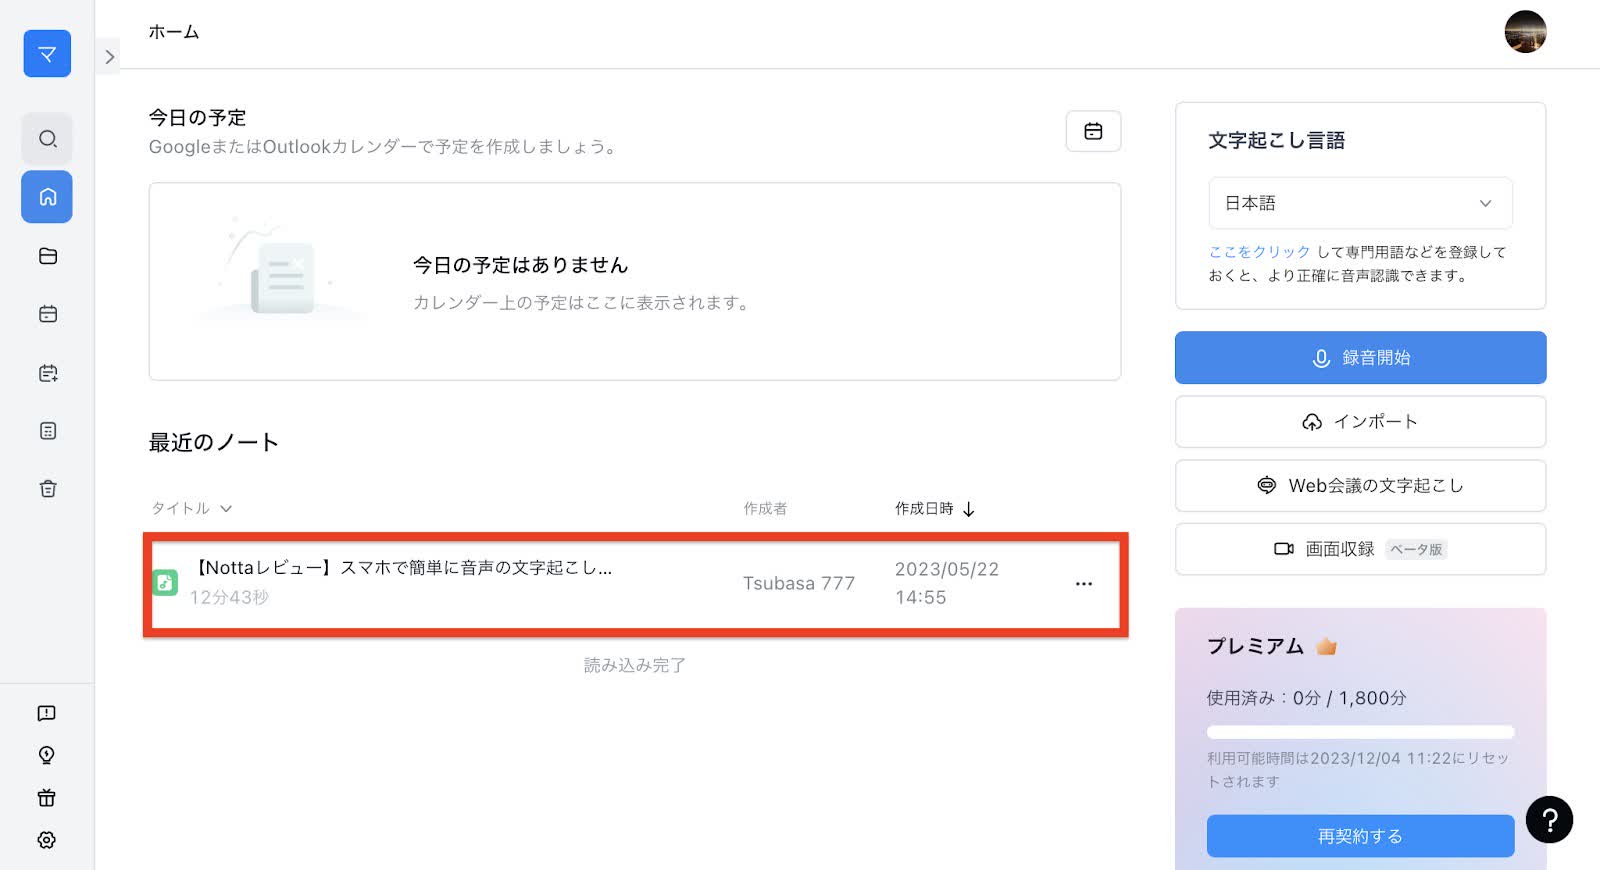This screenshot has width=1600, height=870.
Task: Click the ベータ版 badge
Action: tap(1416, 550)
